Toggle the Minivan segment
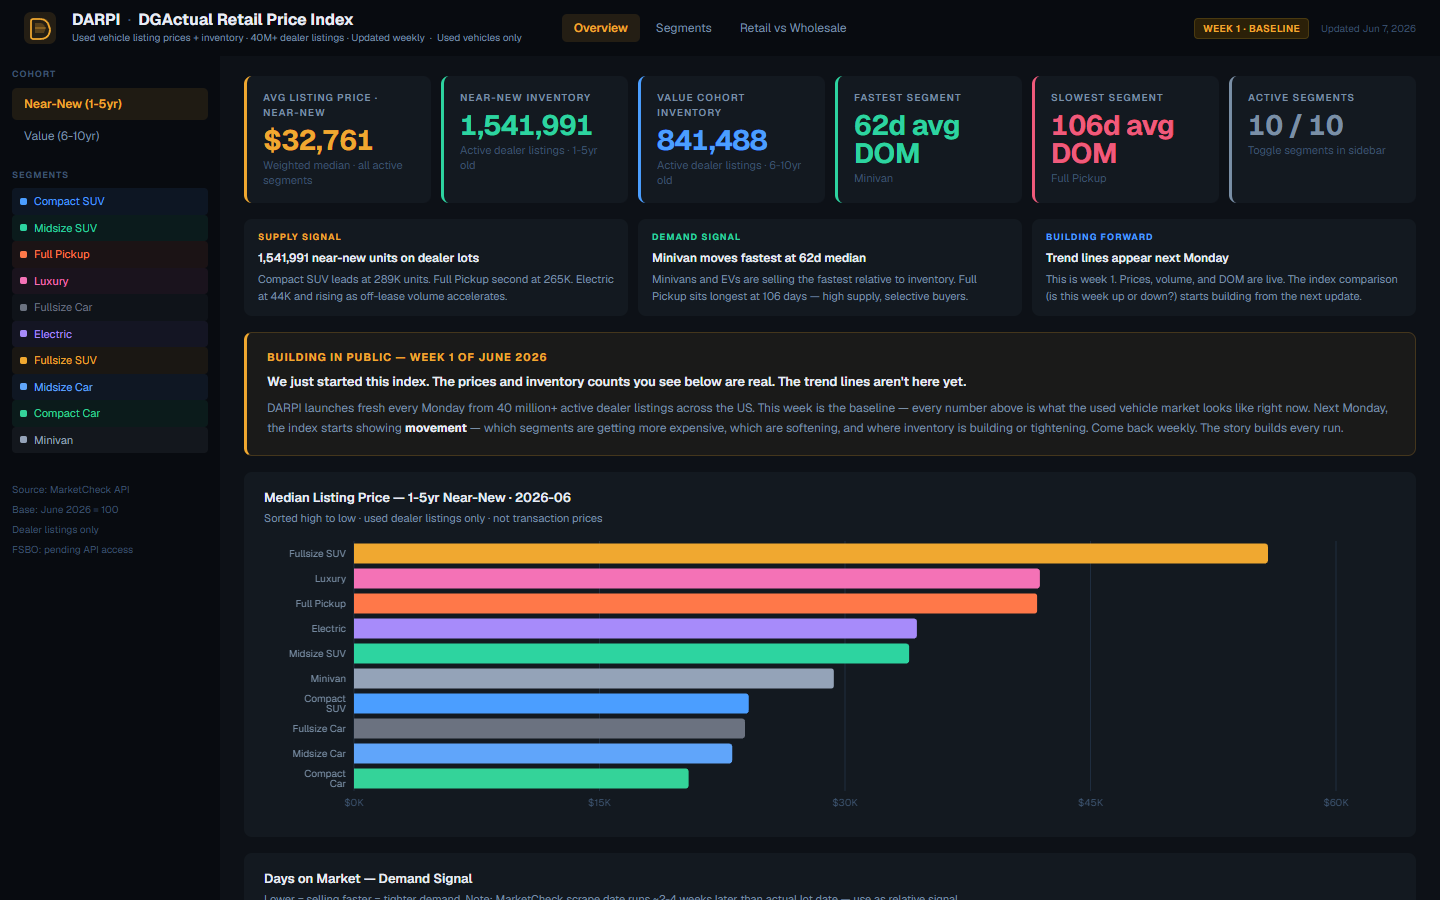Image resolution: width=1440 pixels, height=900 pixels. click(x=110, y=440)
